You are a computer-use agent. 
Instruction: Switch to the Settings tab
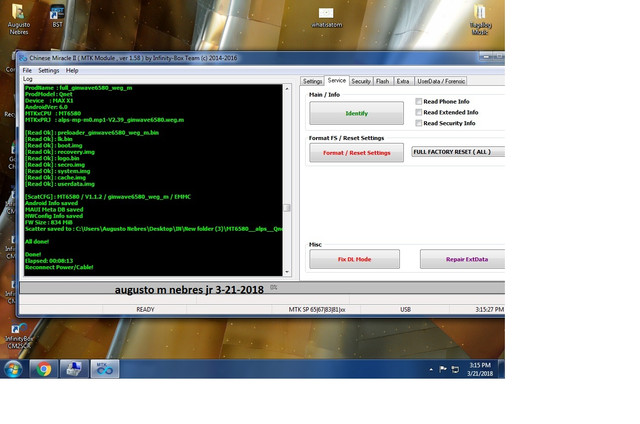[x=312, y=81]
